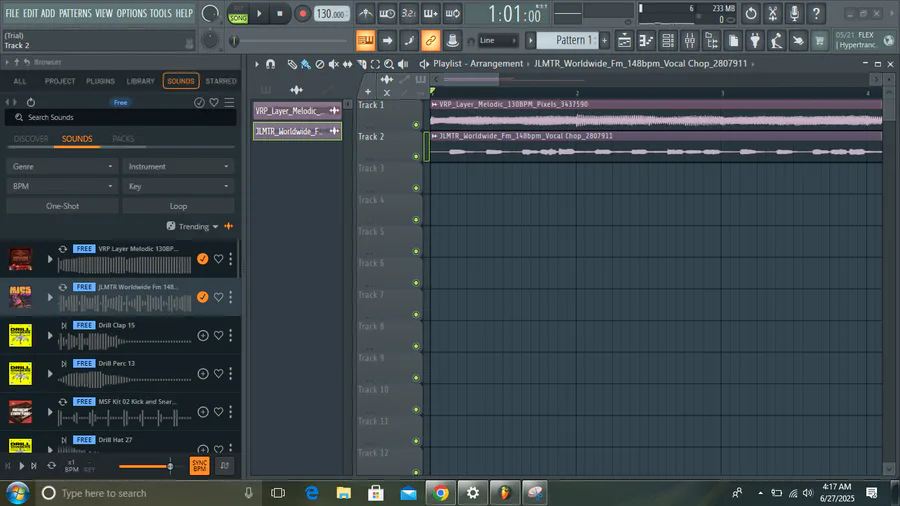Open the Playlist view icon
Image resolution: width=900 pixels, height=506 pixels.
point(624,40)
